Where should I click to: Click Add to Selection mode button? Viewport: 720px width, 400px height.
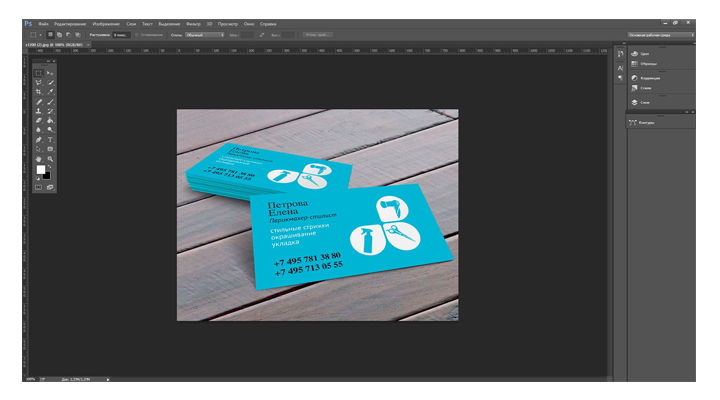click(x=59, y=35)
